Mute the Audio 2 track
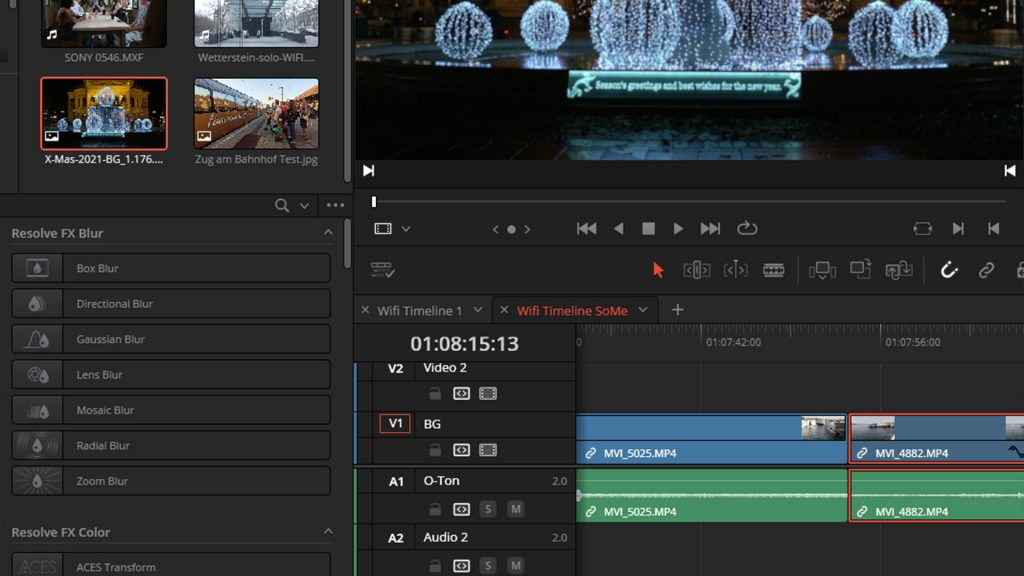 515,565
